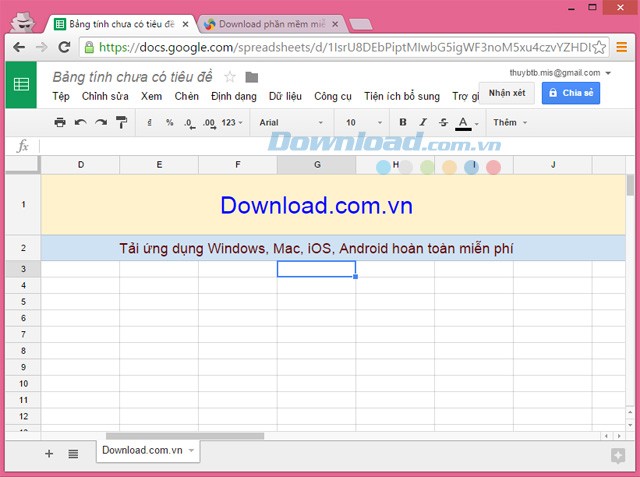Switch to Download.com.vn sheet tab
The image size is (640, 477).
pyautogui.click(x=142, y=450)
